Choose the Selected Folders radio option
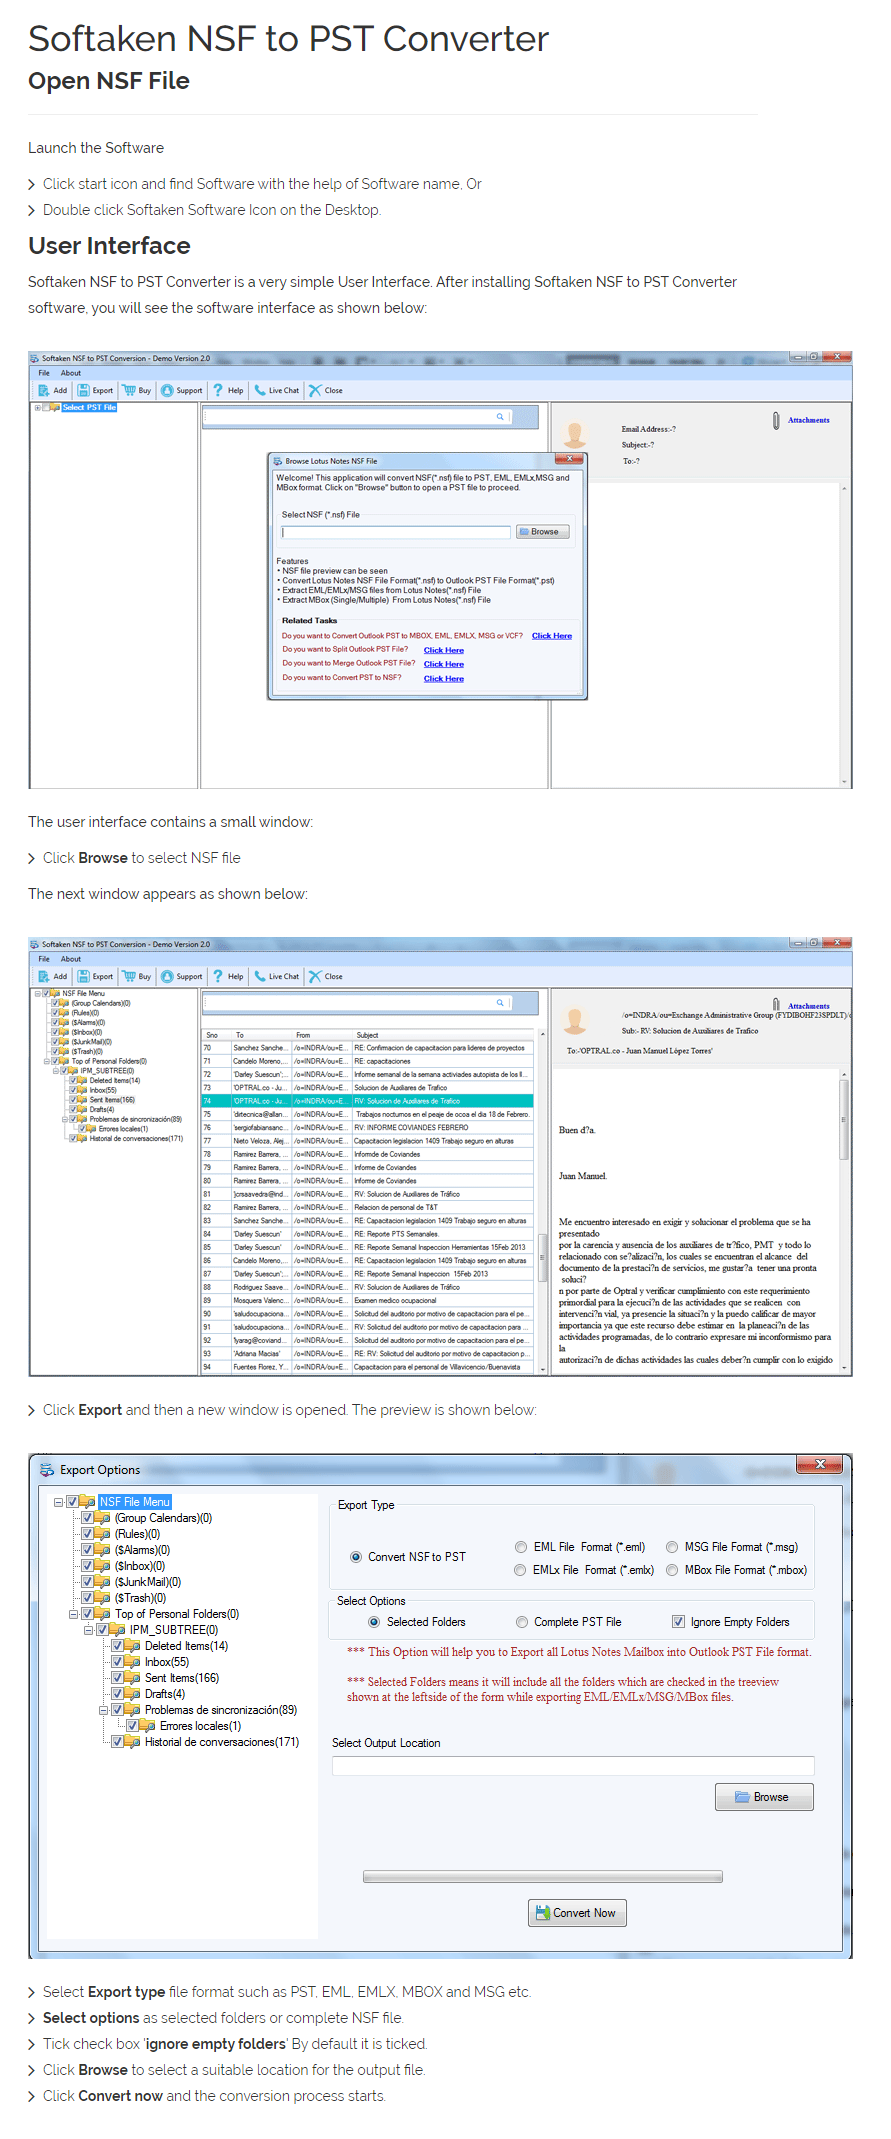The image size is (891, 2139). point(374,1622)
